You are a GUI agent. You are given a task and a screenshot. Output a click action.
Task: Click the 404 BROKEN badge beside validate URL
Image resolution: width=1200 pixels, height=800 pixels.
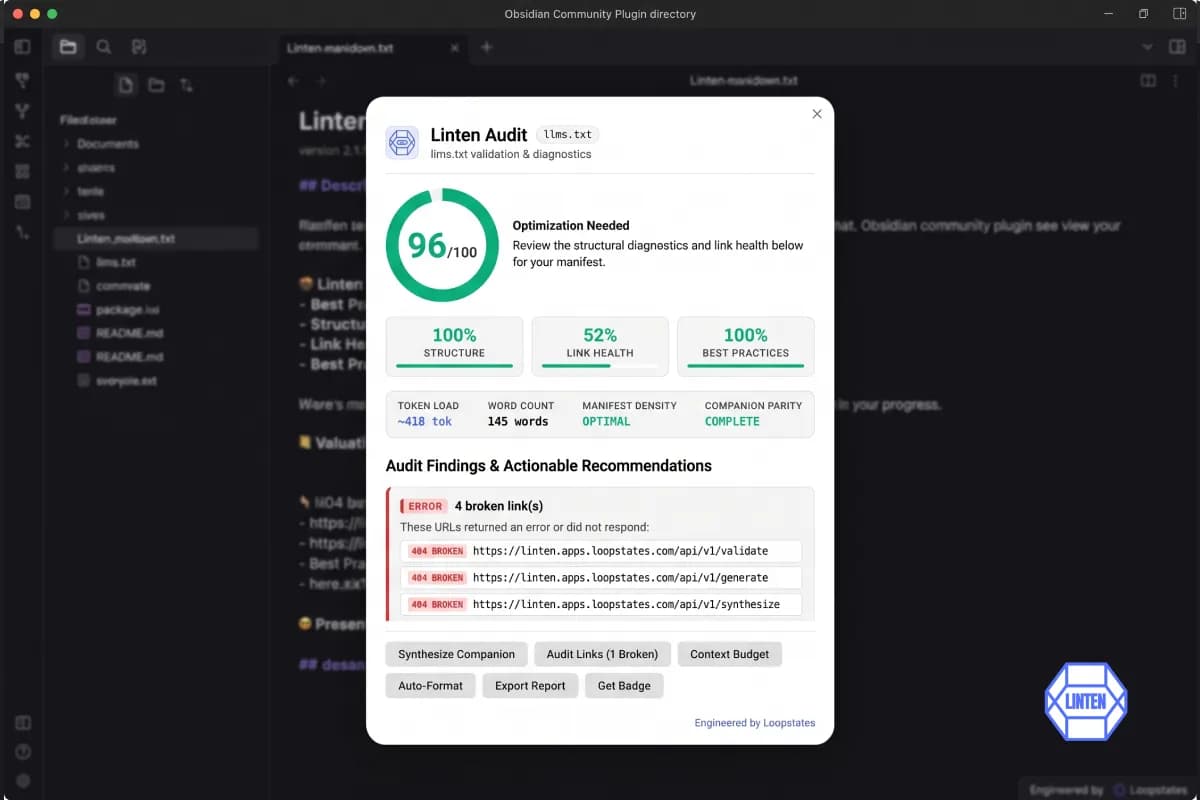[x=437, y=551]
